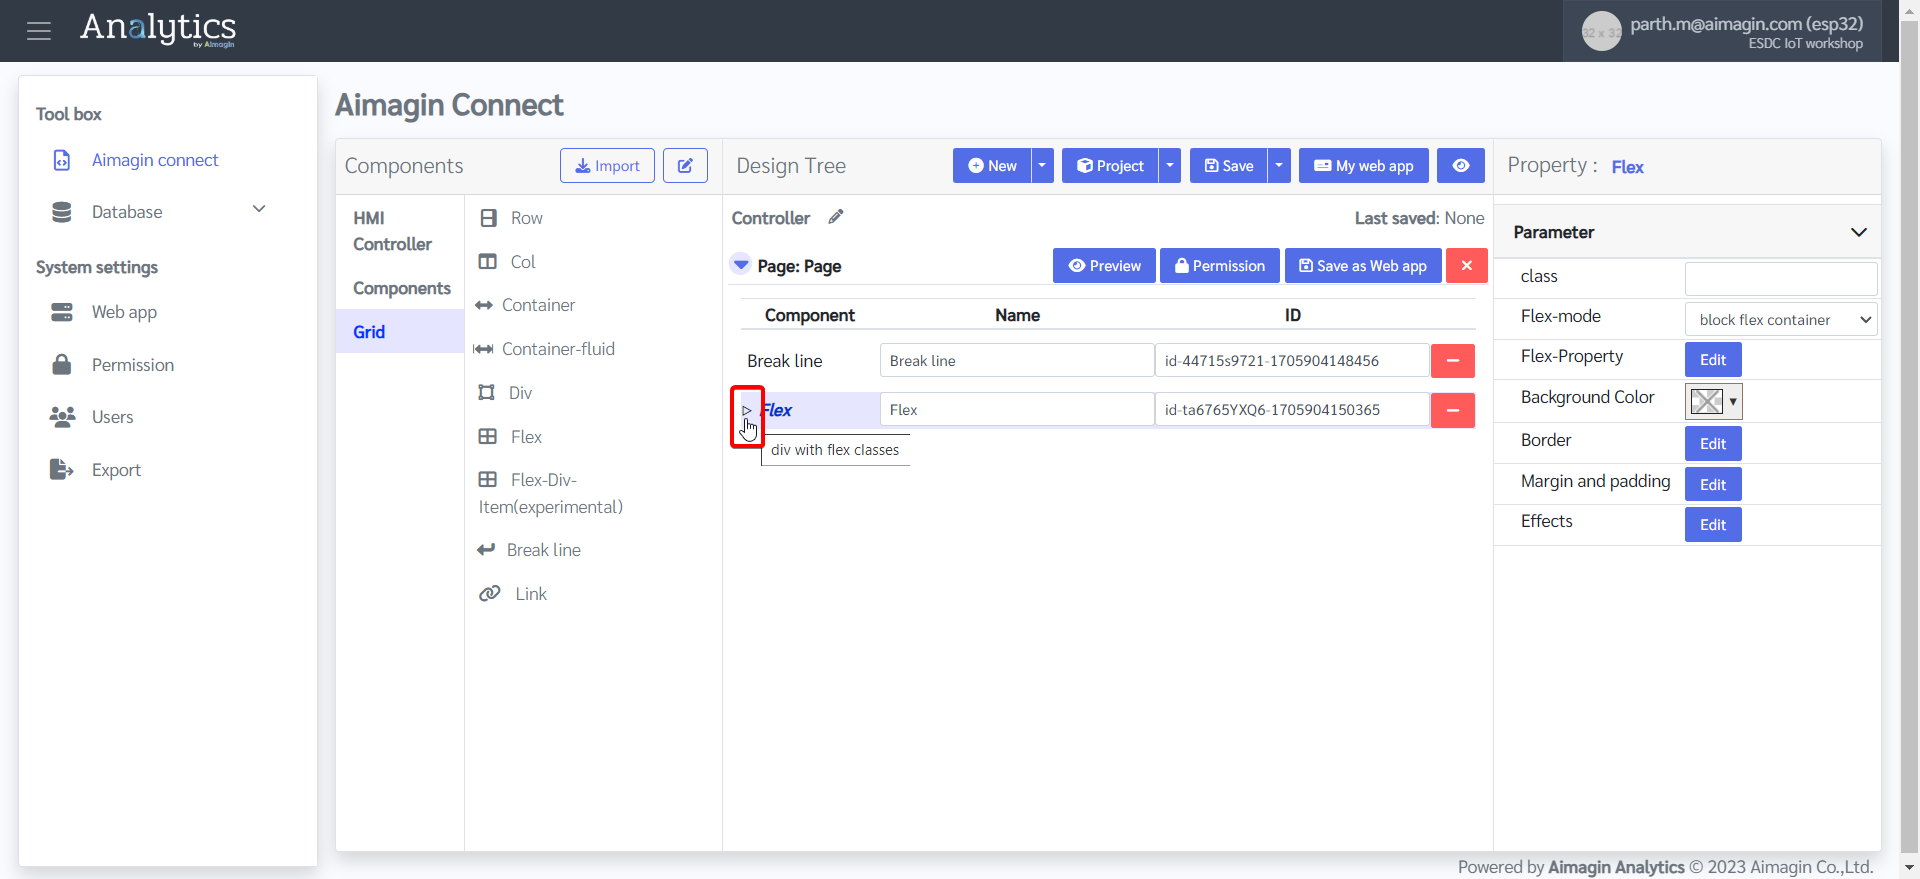The height and width of the screenshot is (879, 1920).
Task: Add the Flex-Div-Item experimental component
Action: point(551,493)
